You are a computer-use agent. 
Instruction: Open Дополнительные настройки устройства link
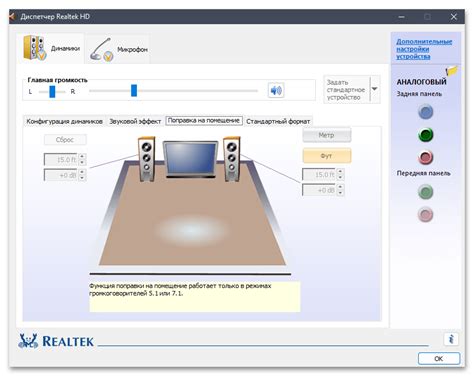click(x=424, y=49)
